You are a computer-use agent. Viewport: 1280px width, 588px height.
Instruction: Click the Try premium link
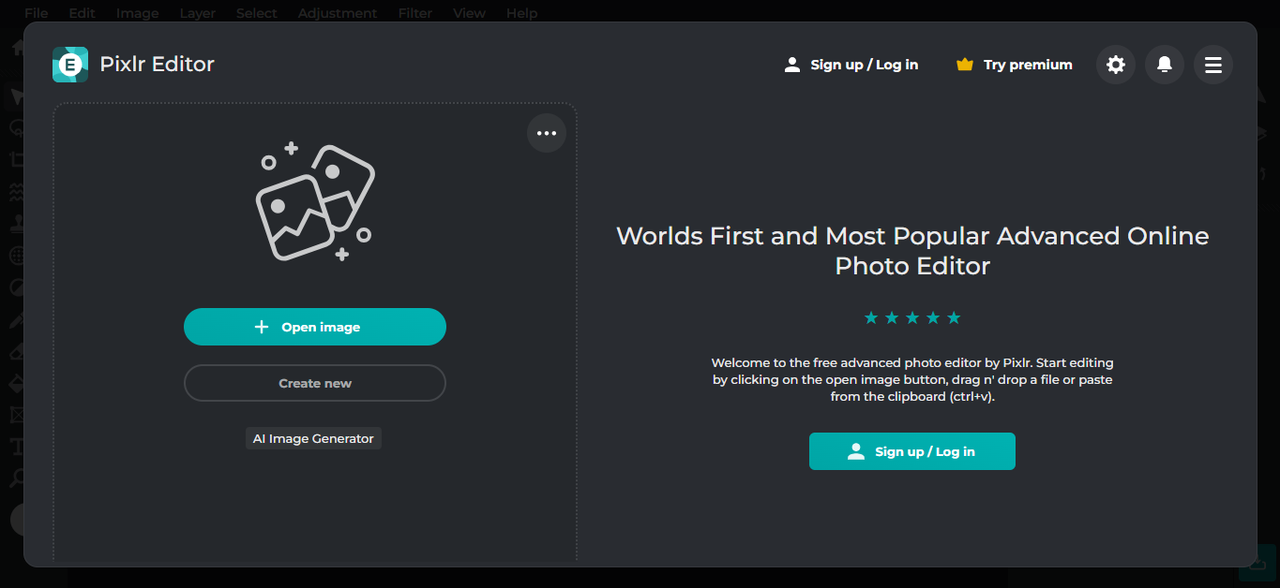1014,65
